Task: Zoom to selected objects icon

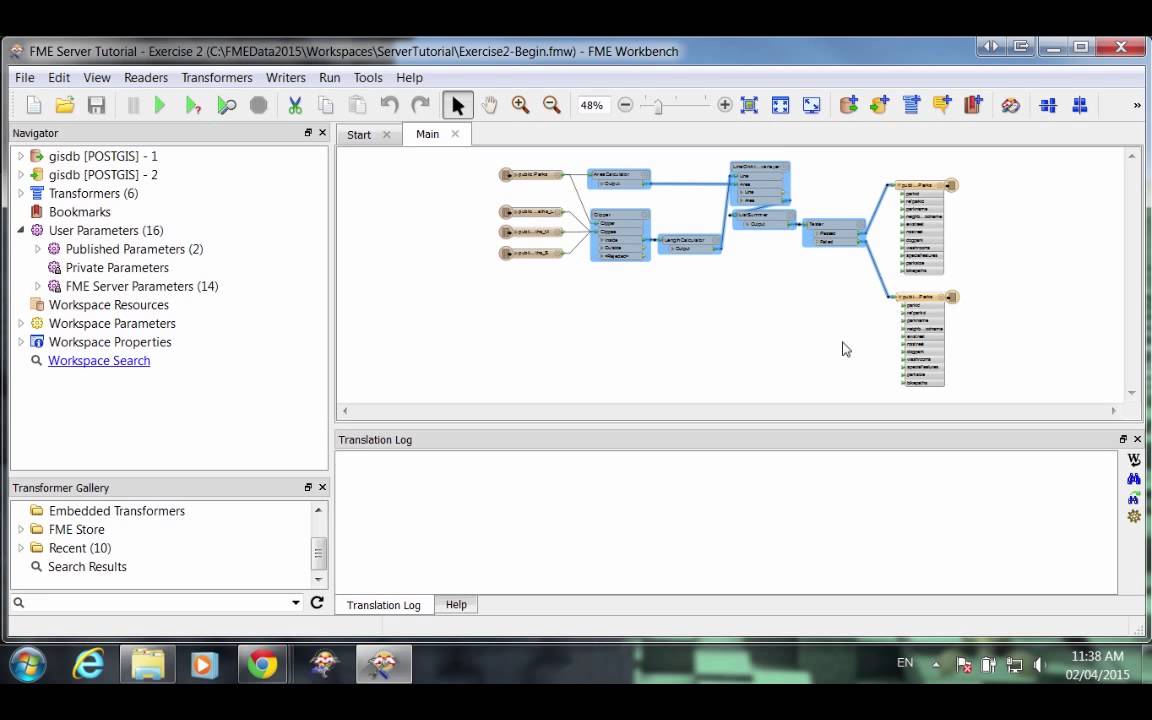Action: click(x=749, y=105)
